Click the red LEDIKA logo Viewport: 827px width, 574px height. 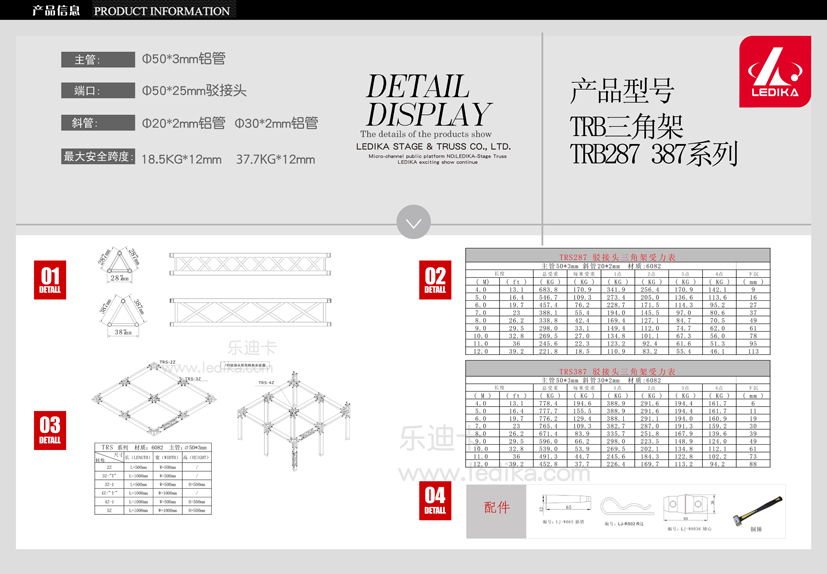tap(775, 72)
